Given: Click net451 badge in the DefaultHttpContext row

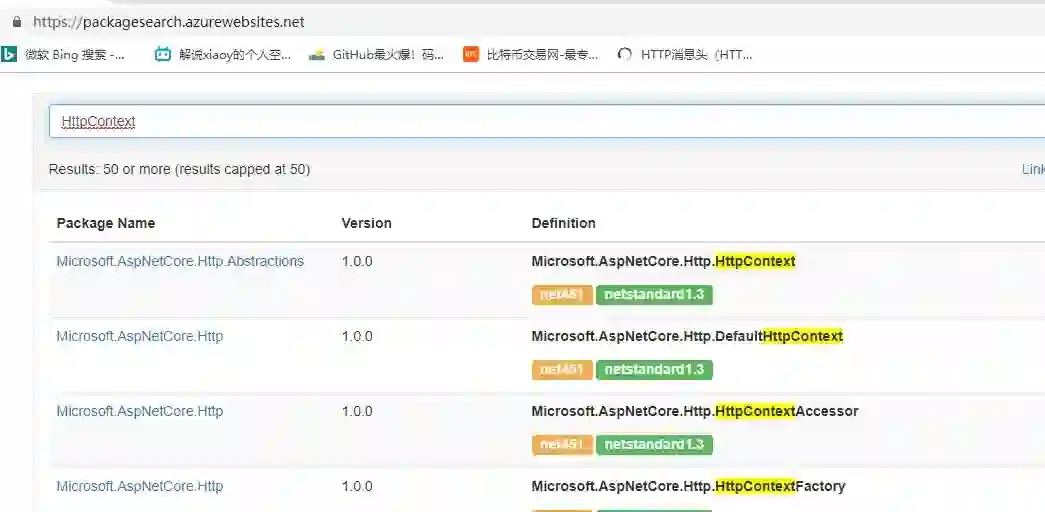Looking at the screenshot, I should point(562,370).
